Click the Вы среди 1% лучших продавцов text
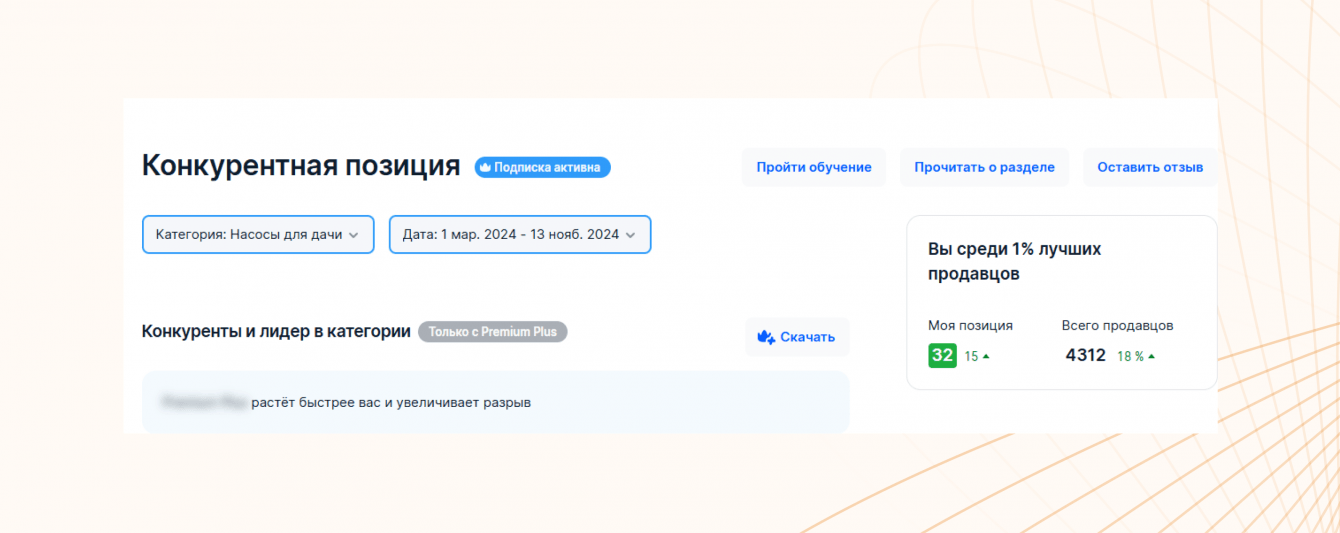Viewport: 1340px width, 533px height. pos(1014,261)
